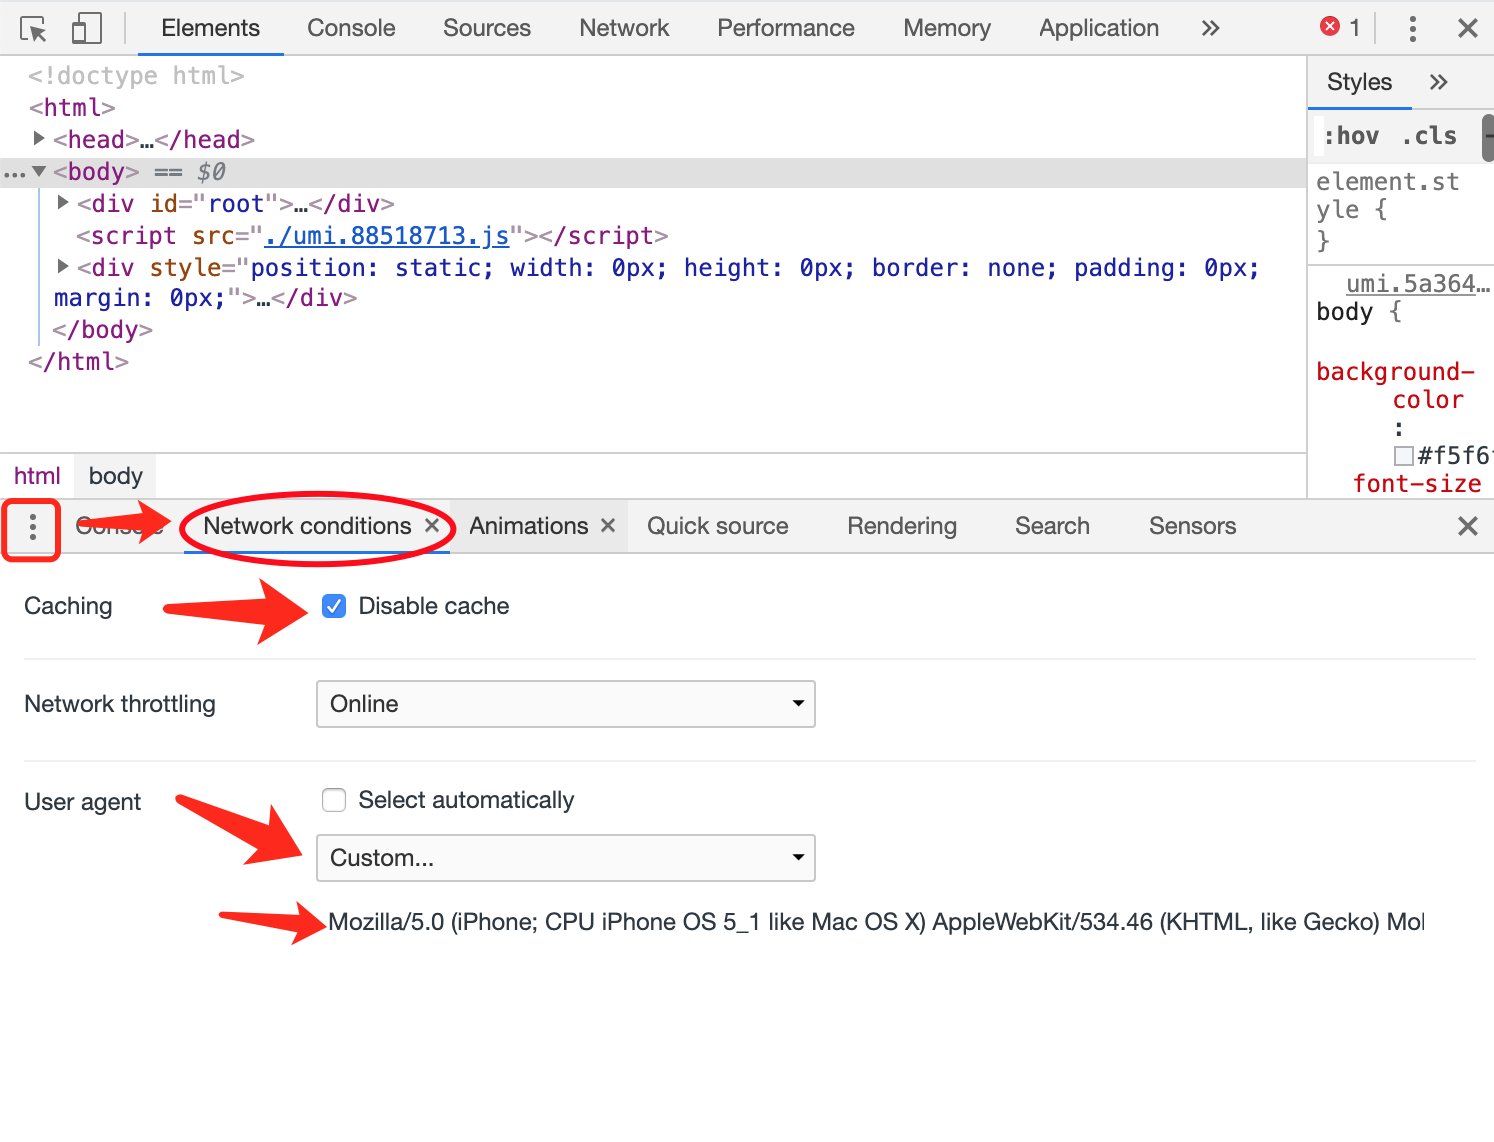
Task: Select the closing /body tag line
Action: [x=102, y=329]
